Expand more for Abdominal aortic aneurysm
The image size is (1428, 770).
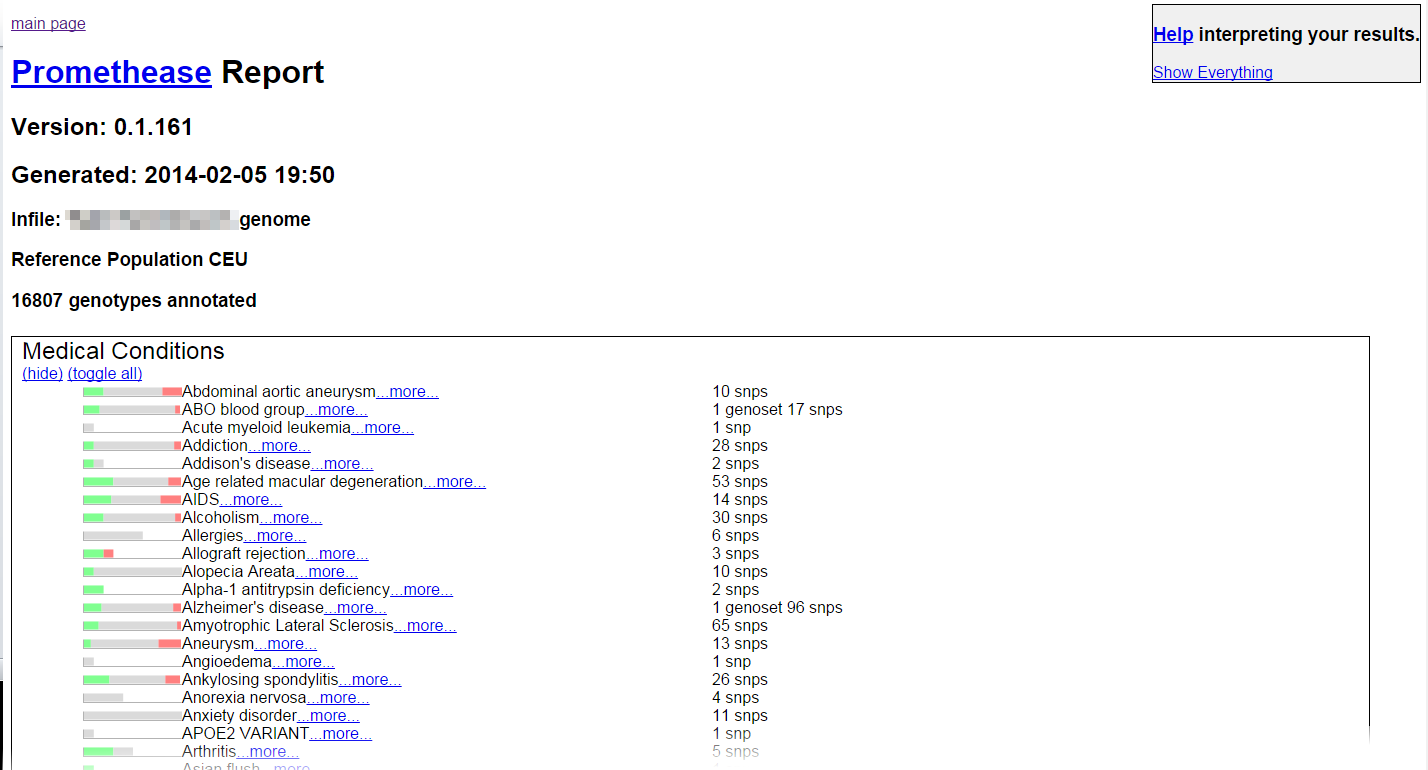point(407,392)
